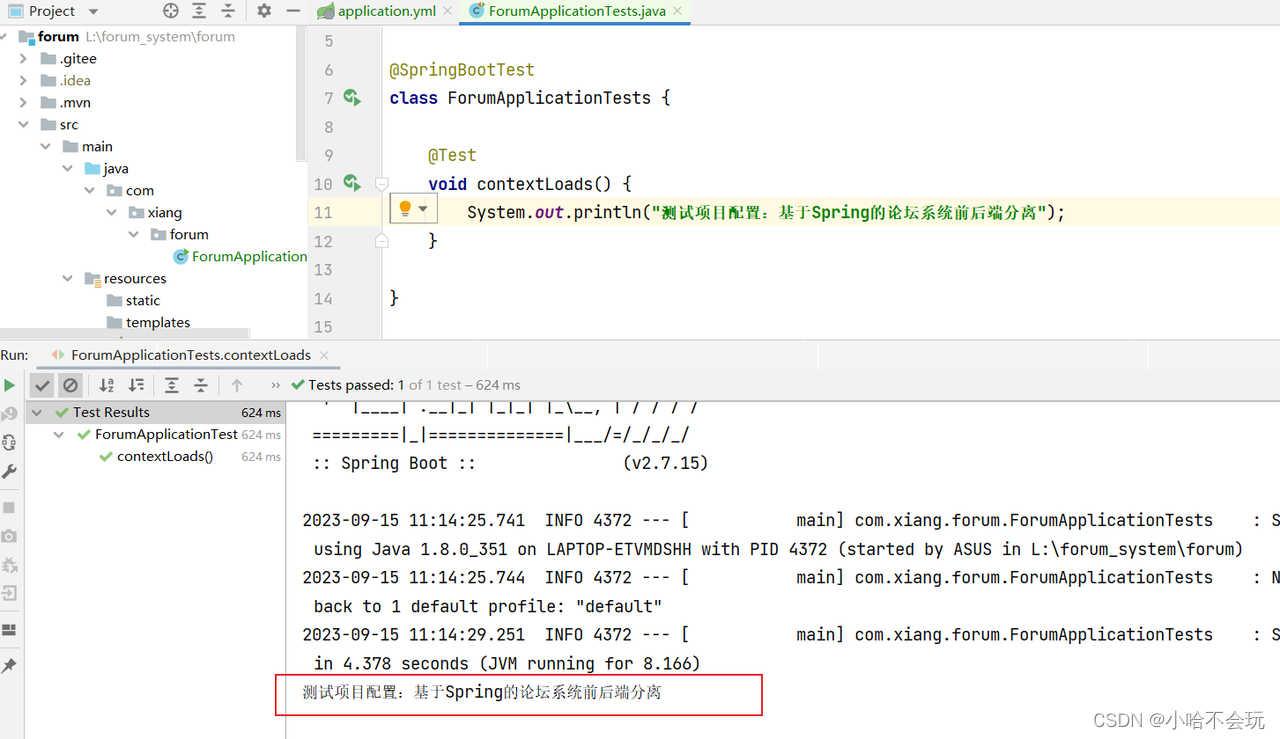Expand all test results

tap(172, 385)
